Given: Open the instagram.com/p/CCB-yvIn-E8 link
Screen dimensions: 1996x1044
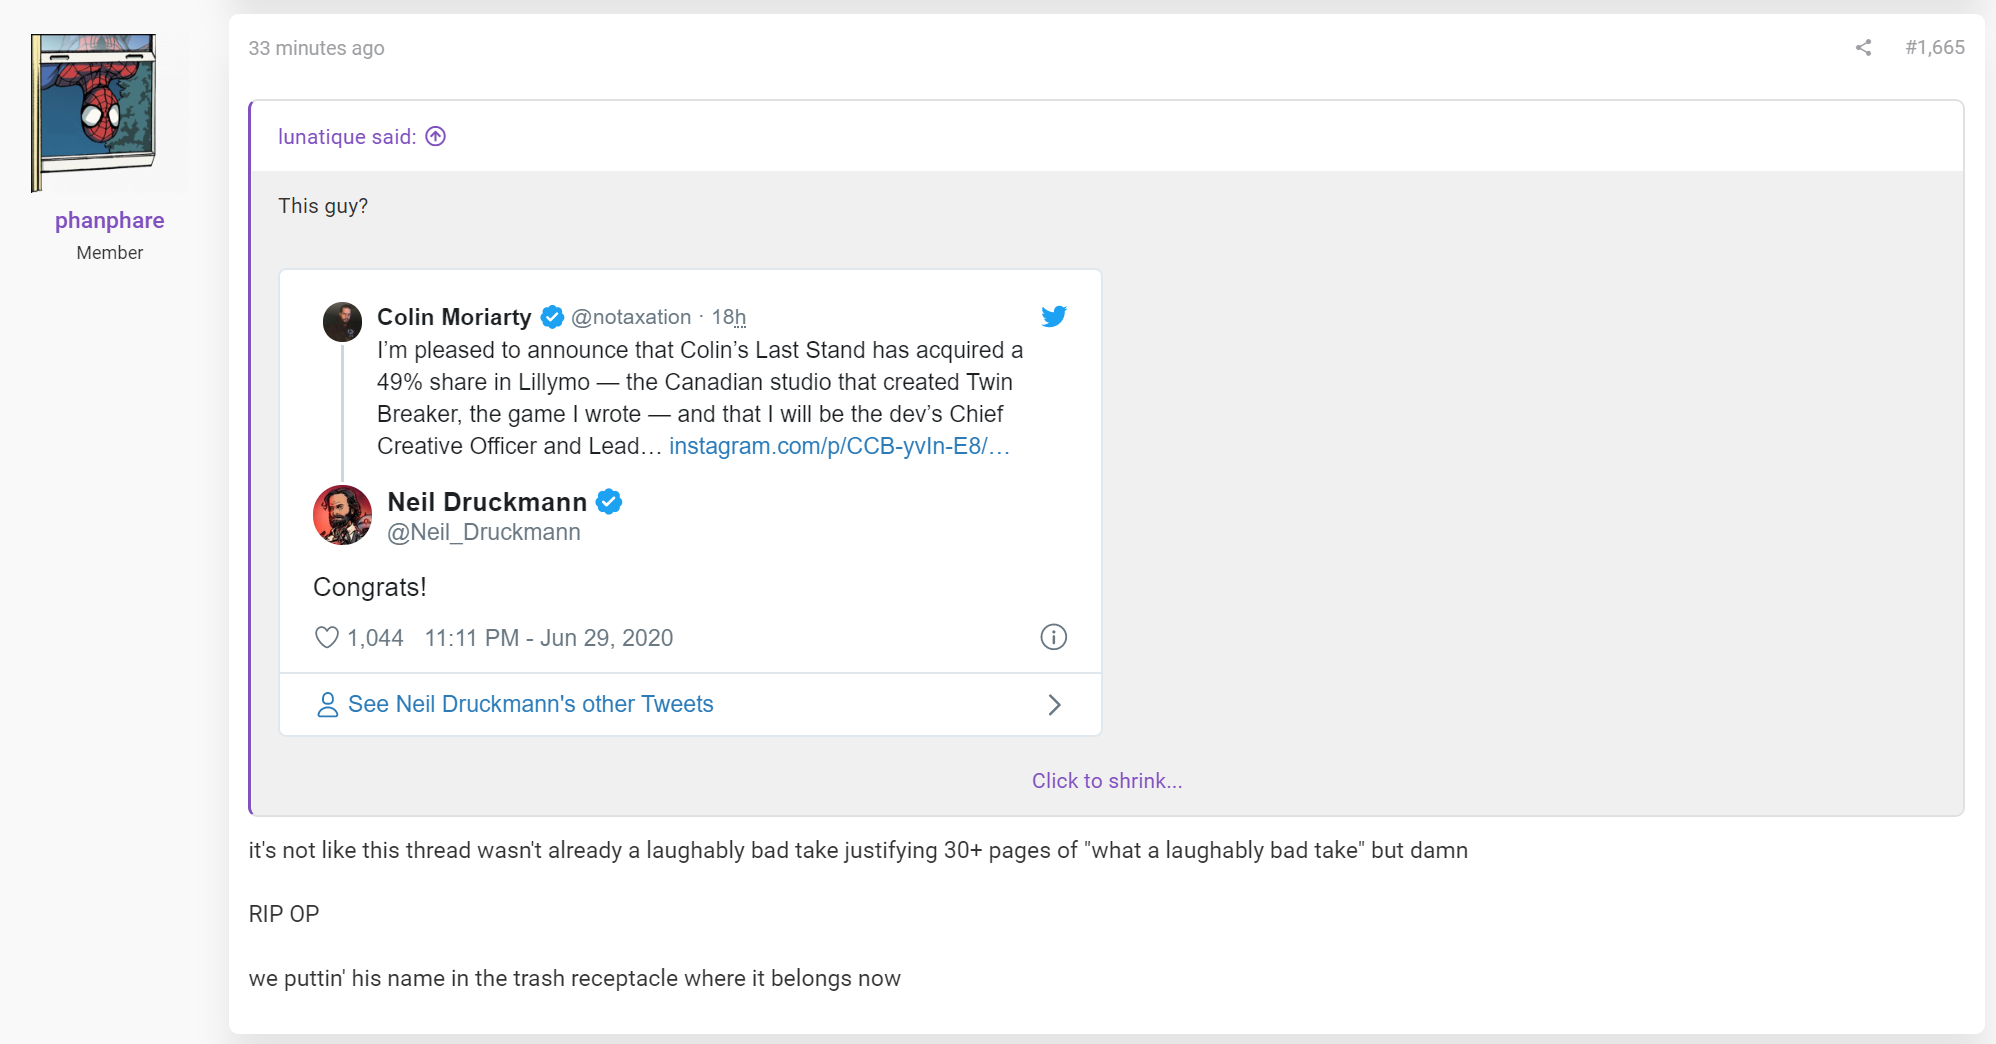Looking at the screenshot, I should pyautogui.click(x=839, y=446).
